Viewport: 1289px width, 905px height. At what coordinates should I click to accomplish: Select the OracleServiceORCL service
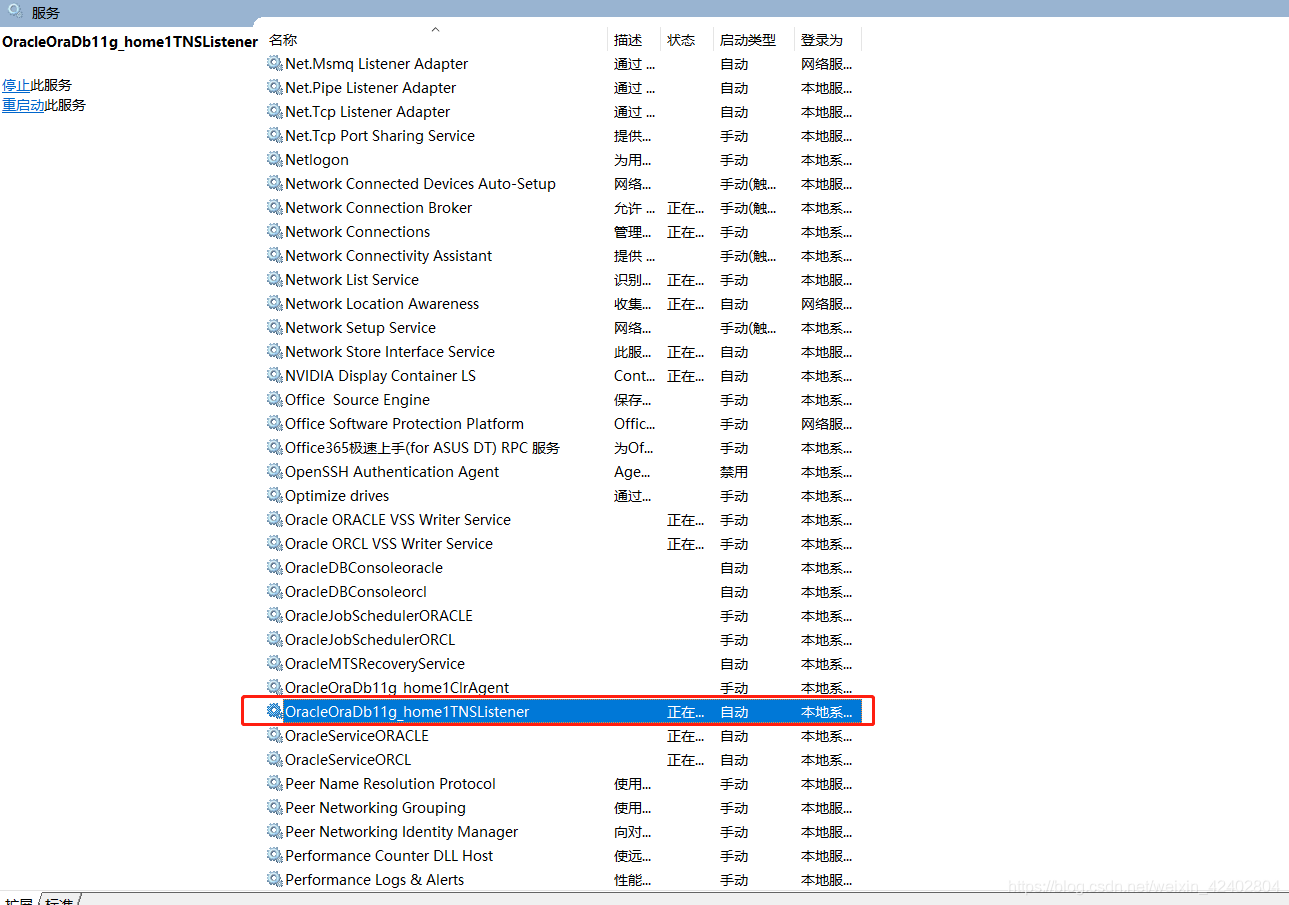pos(348,759)
